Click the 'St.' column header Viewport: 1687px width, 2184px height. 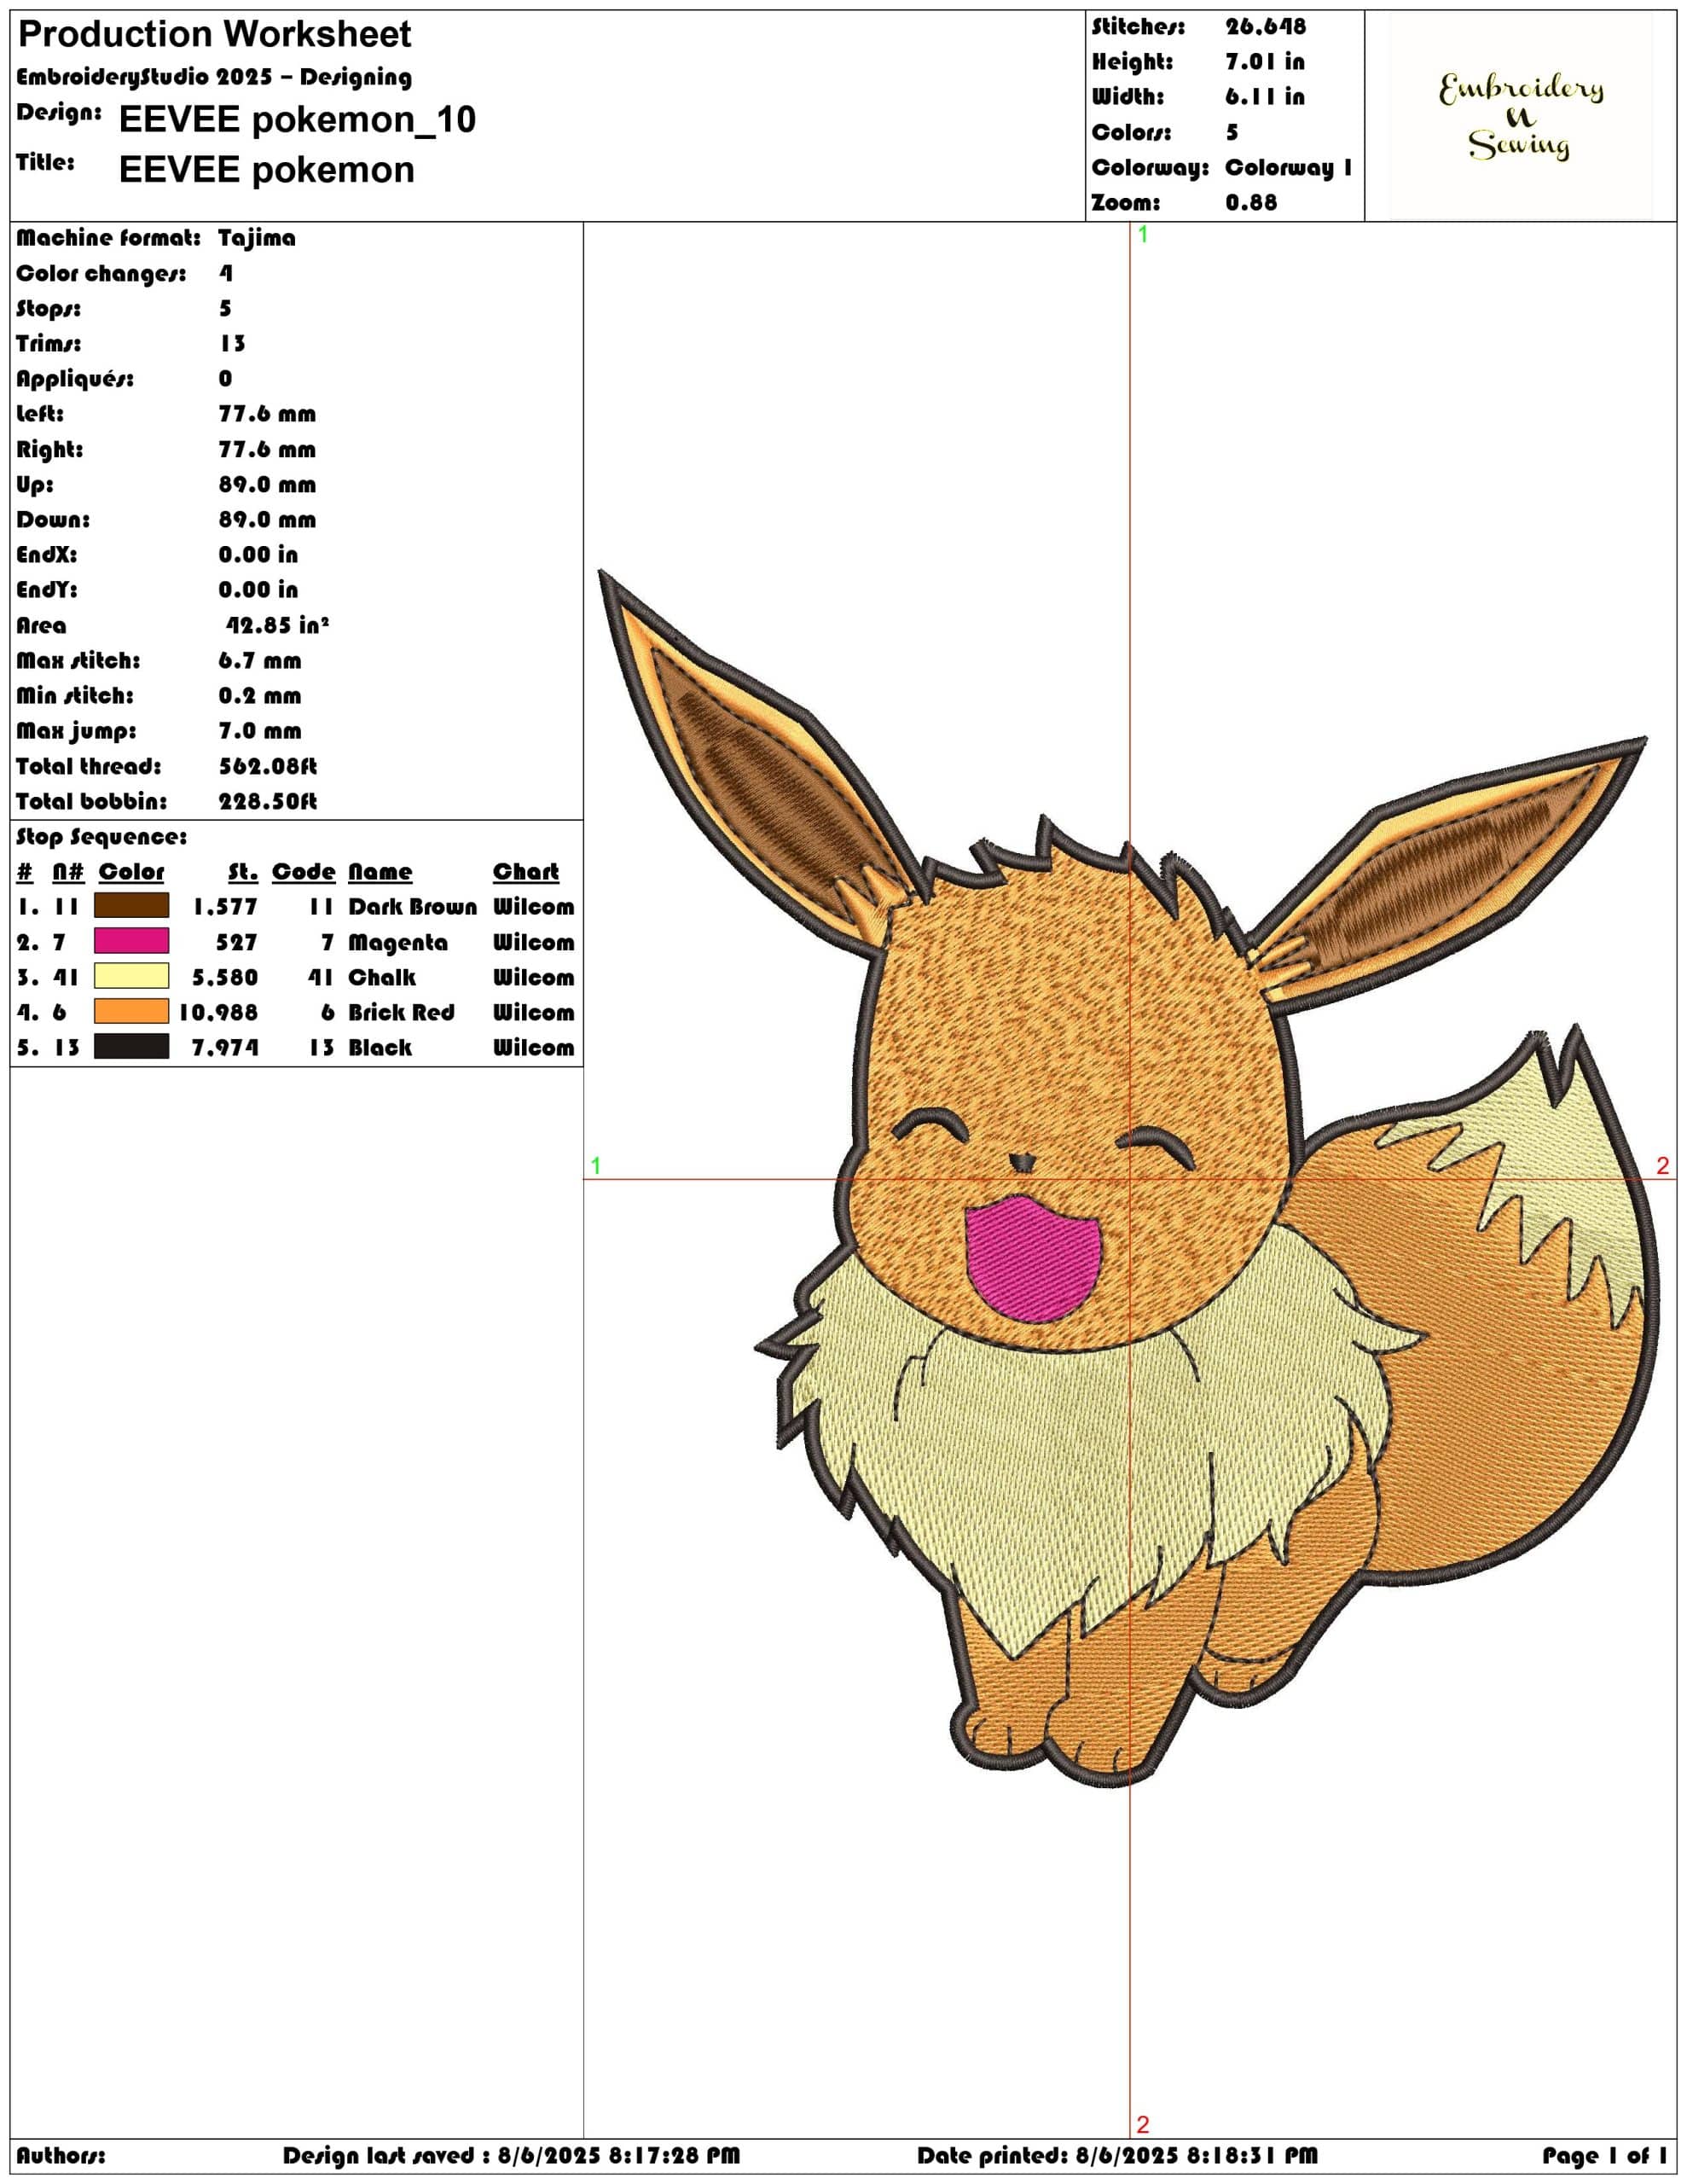tap(242, 872)
